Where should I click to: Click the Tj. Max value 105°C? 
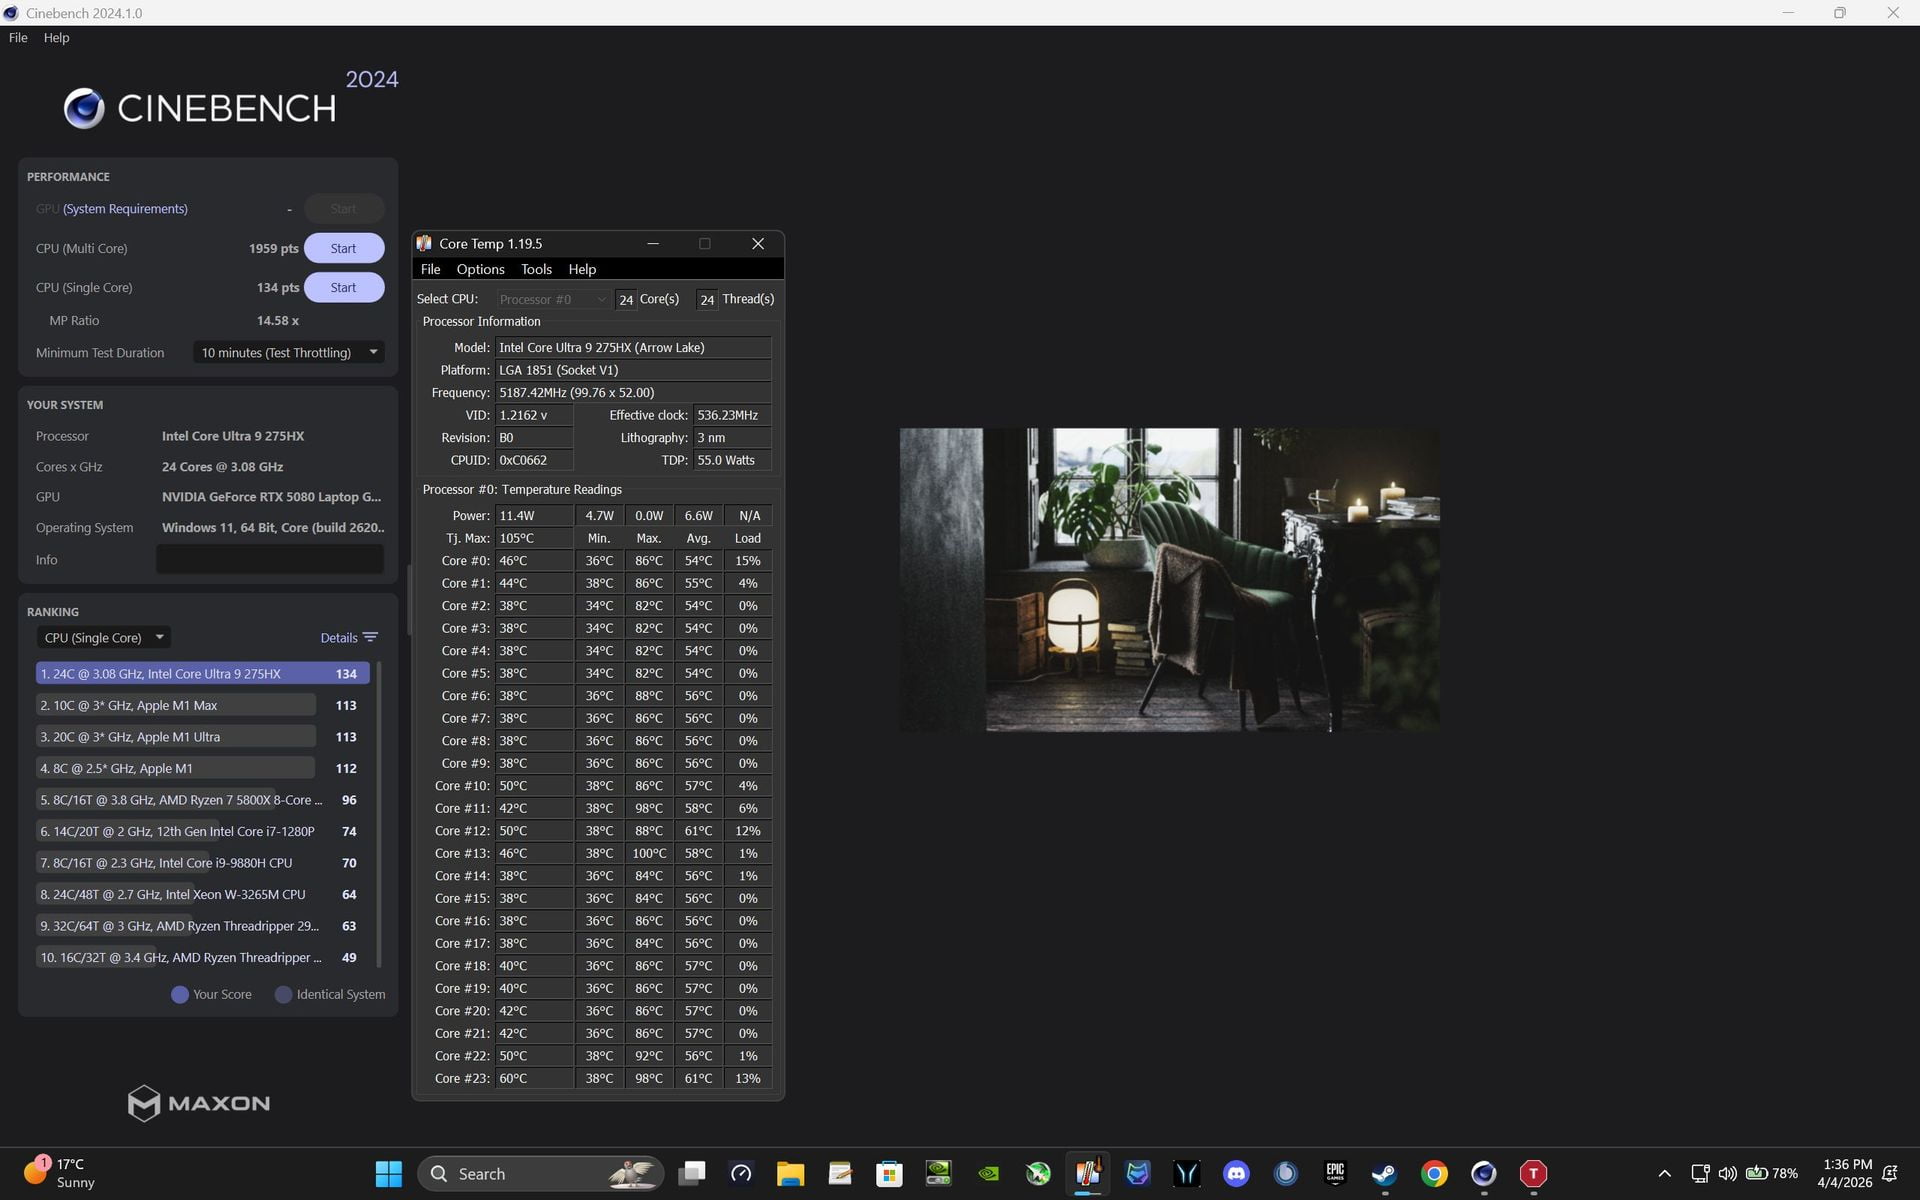(534, 538)
